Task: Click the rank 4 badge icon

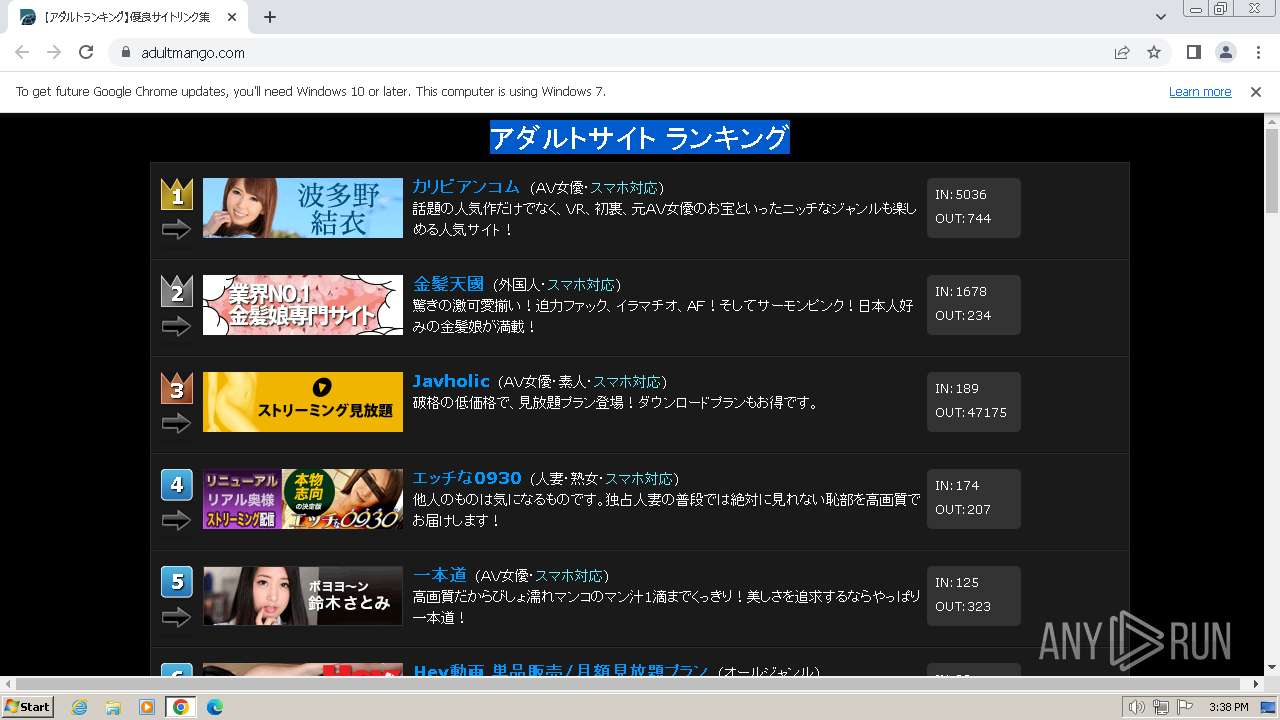Action: tap(177, 485)
